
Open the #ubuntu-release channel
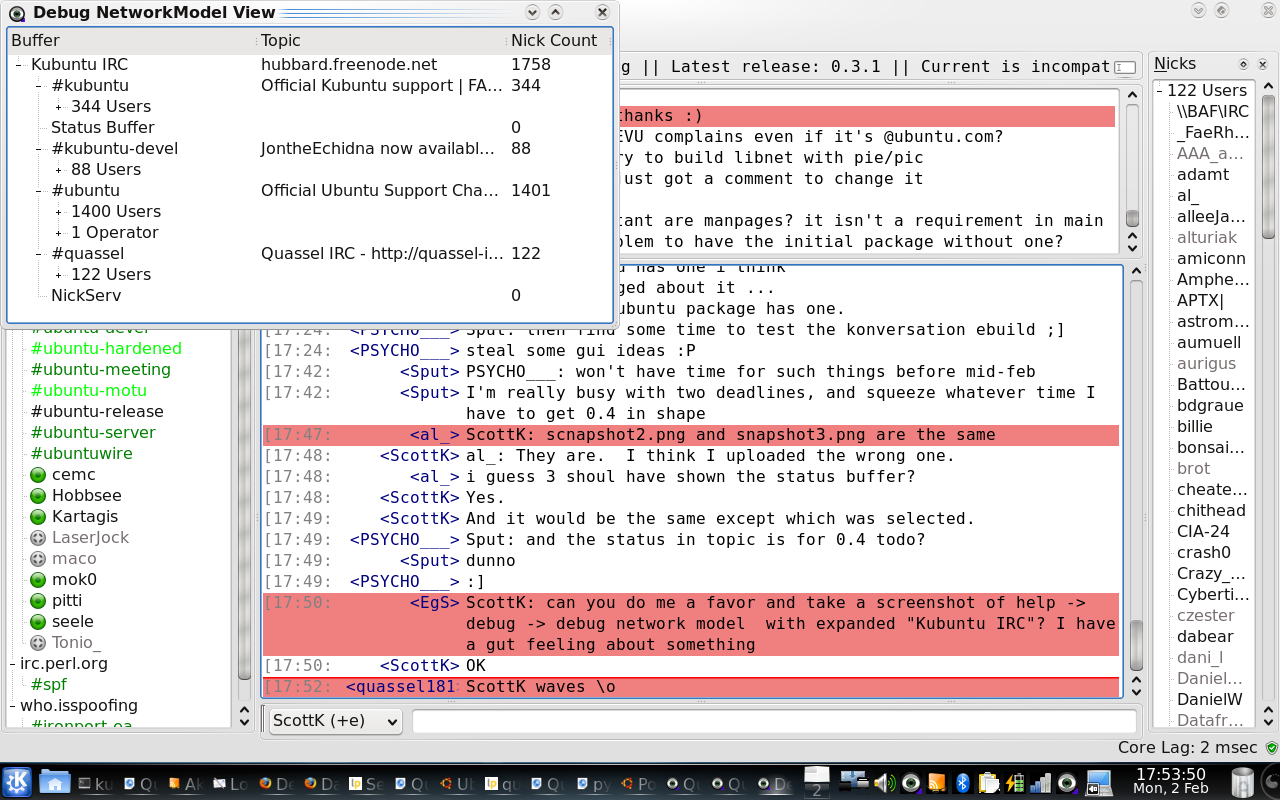click(x=97, y=412)
